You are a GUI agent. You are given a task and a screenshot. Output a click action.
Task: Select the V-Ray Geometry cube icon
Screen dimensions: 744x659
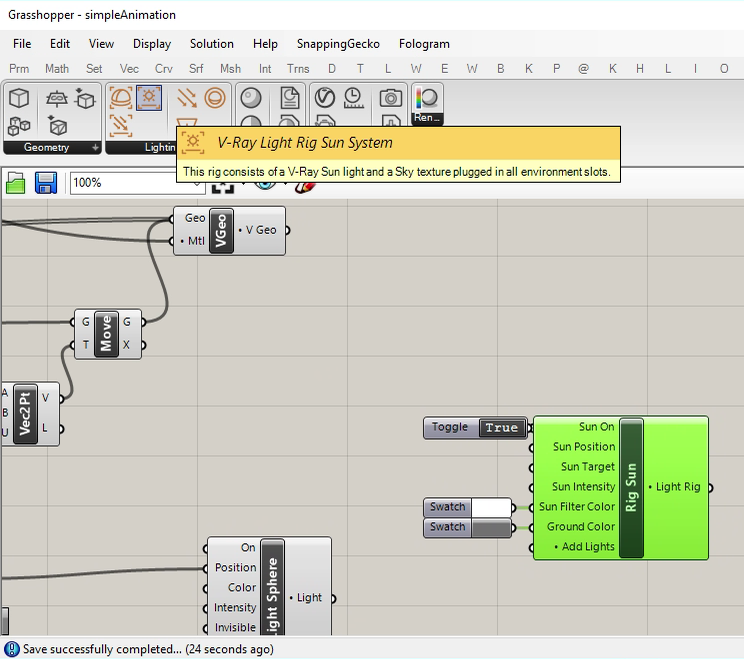pyautogui.click(x=19, y=98)
